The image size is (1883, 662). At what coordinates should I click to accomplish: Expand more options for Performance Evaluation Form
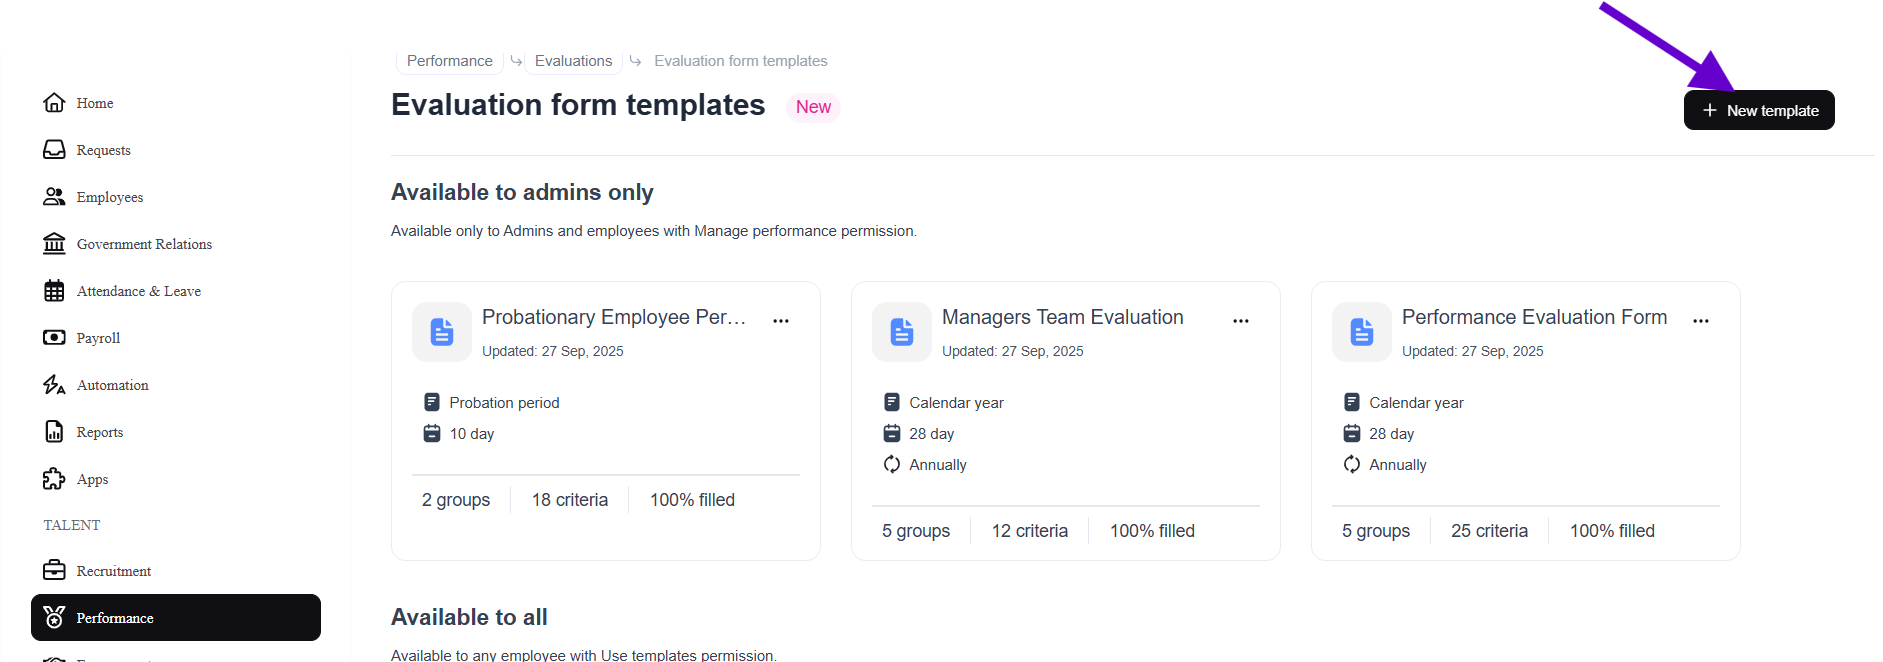pyautogui.click(x=1701, y=321)
